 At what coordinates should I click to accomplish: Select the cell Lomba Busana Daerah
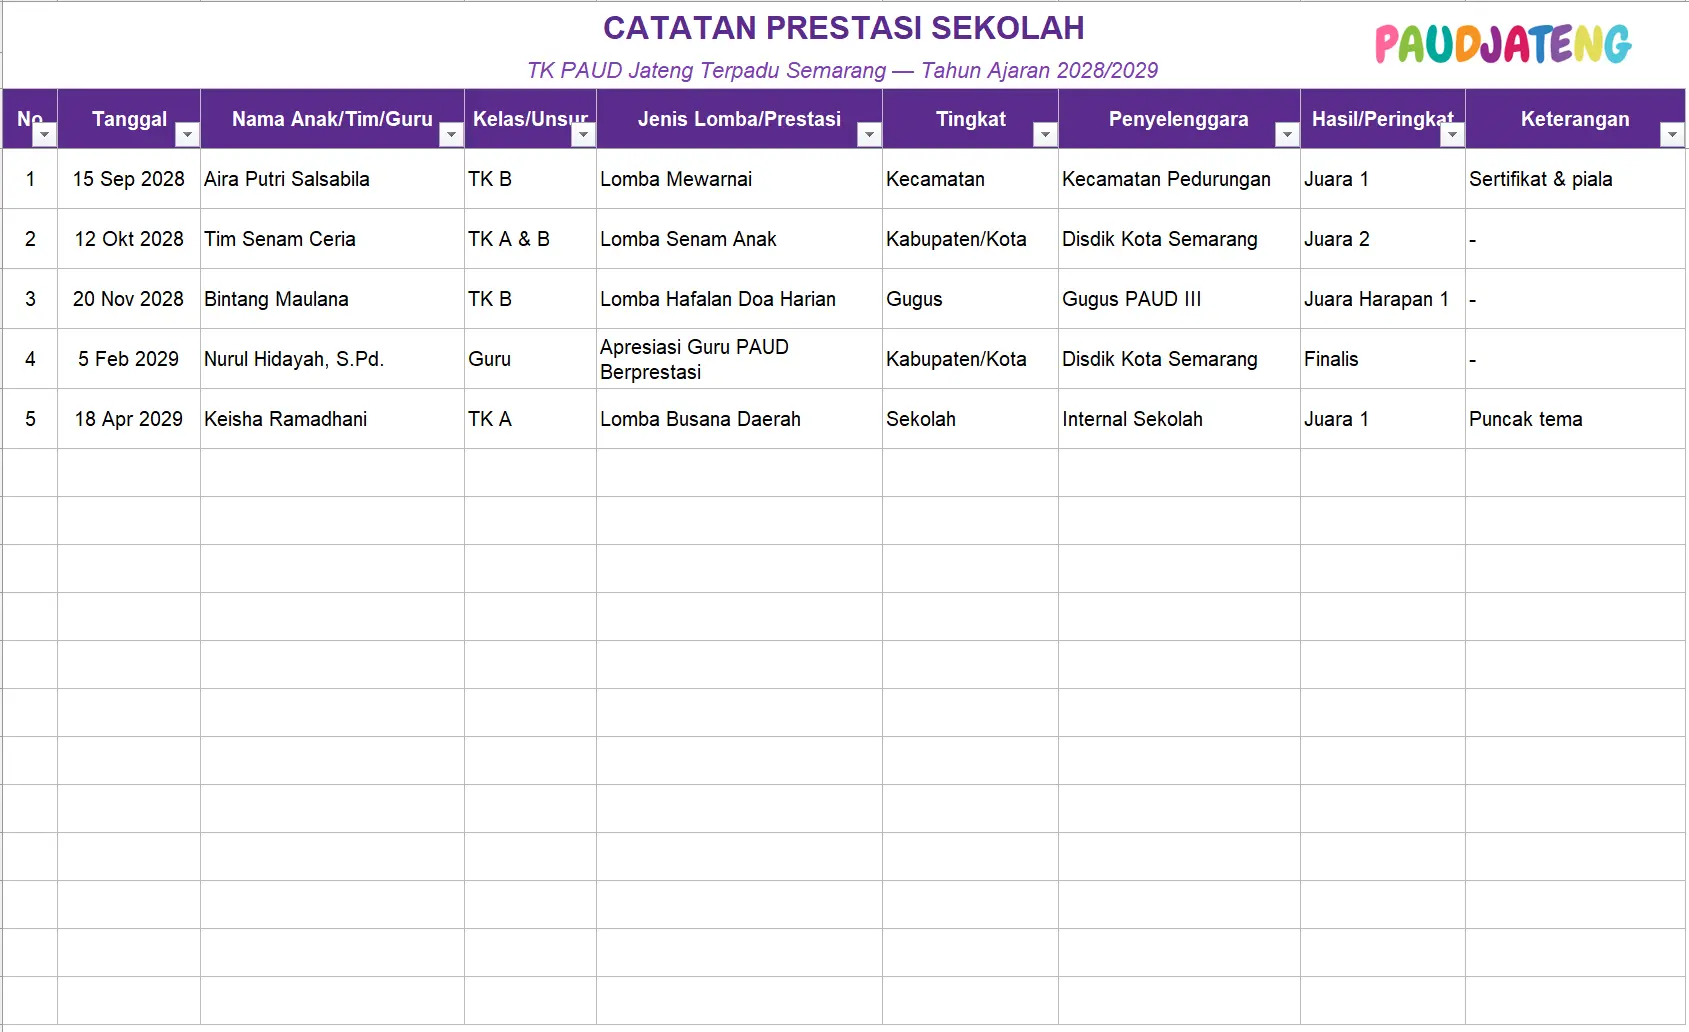click(x=739, y=419)
